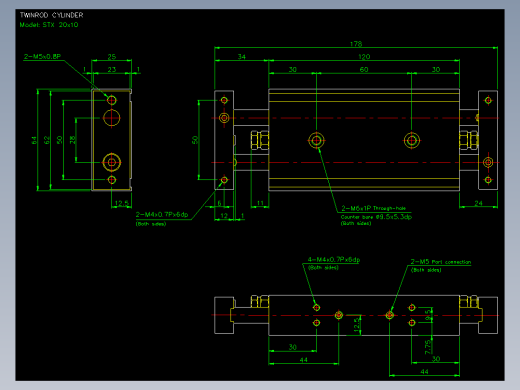
Task: Click the '23' width dimension
Action: (x=112, y=69)
